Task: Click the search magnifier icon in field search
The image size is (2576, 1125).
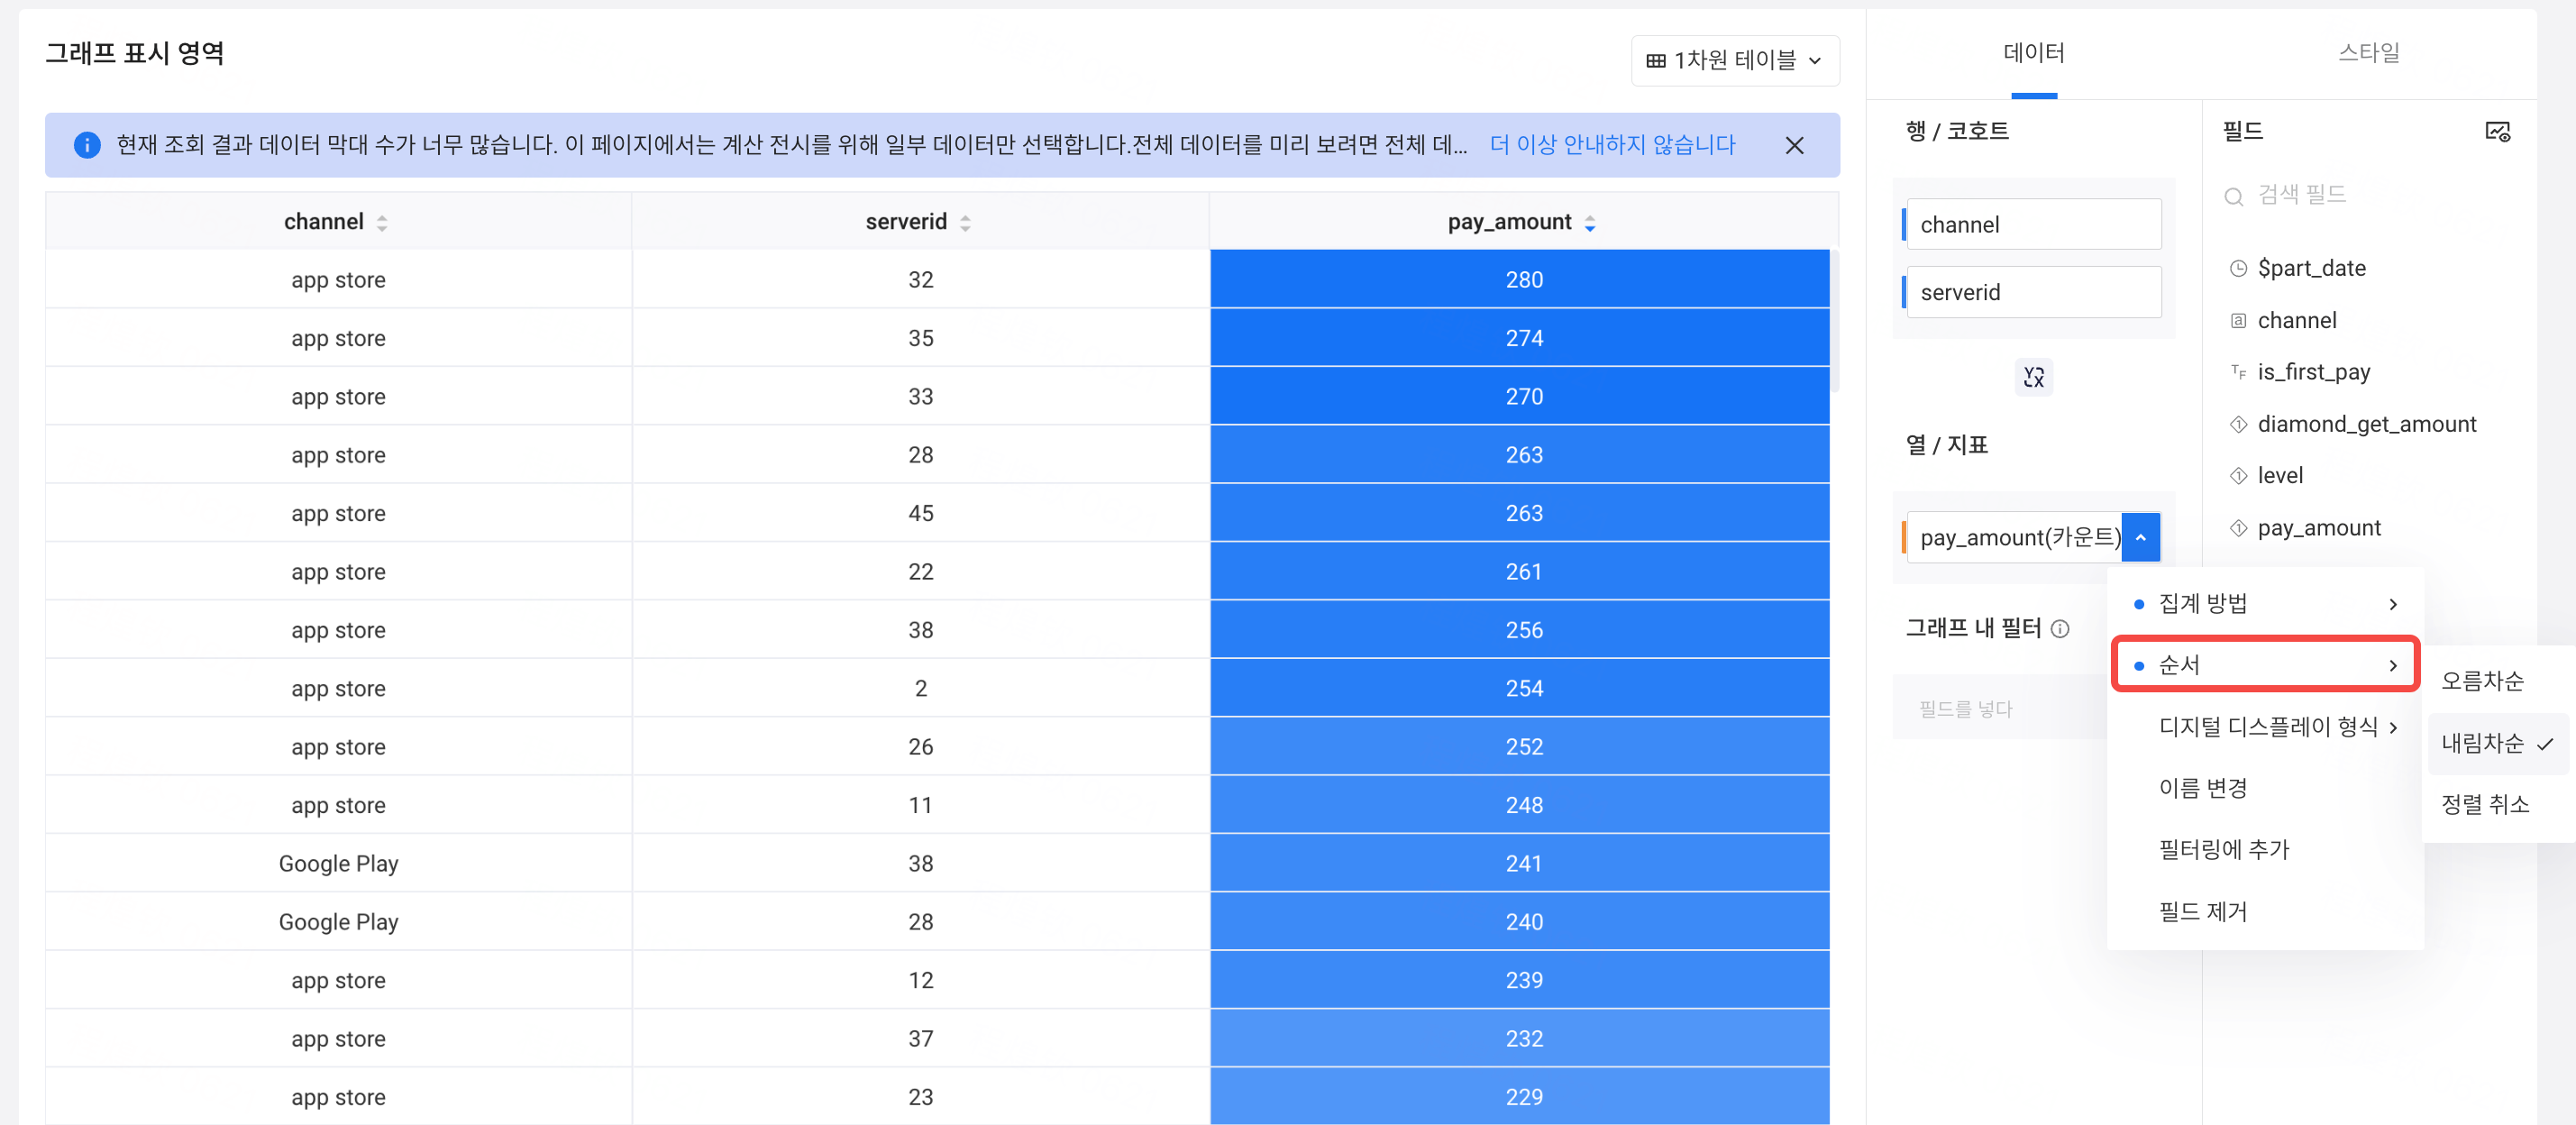Action: pyautogui.click(x=2233, y=196)
